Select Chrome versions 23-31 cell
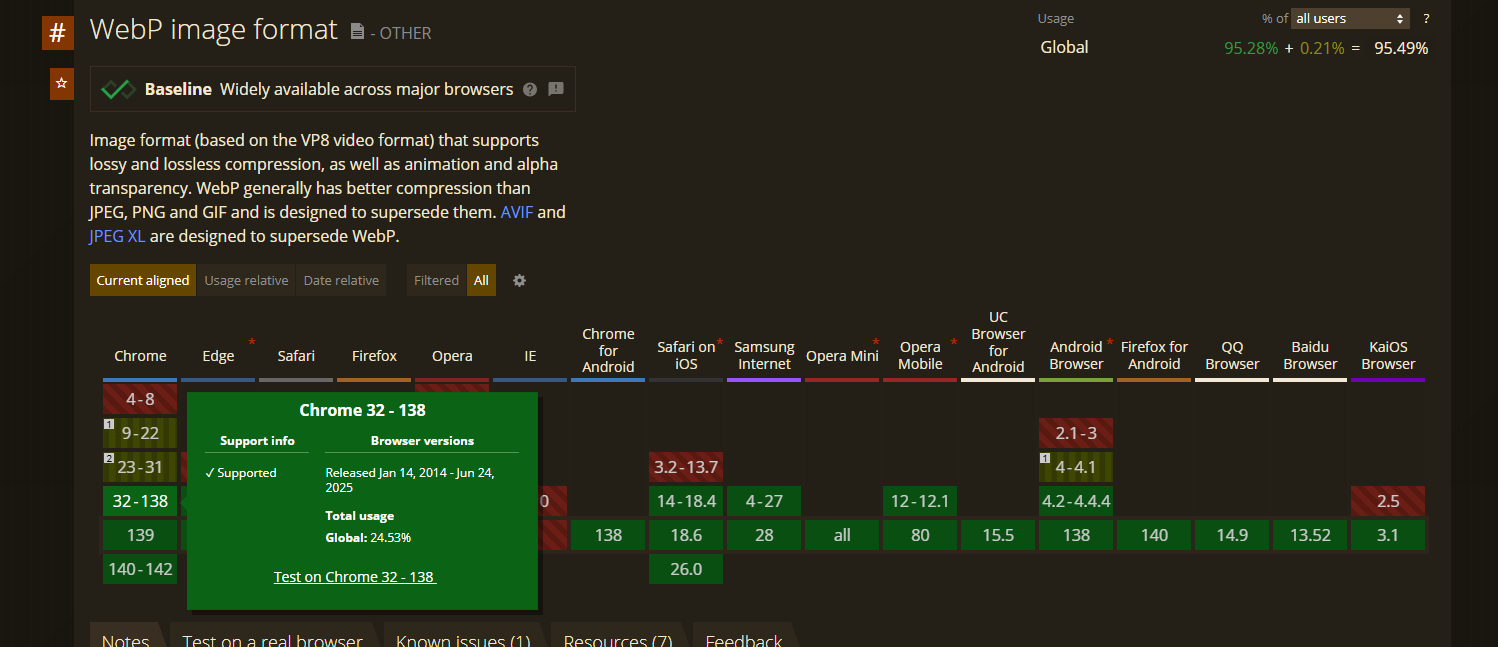 140,467
